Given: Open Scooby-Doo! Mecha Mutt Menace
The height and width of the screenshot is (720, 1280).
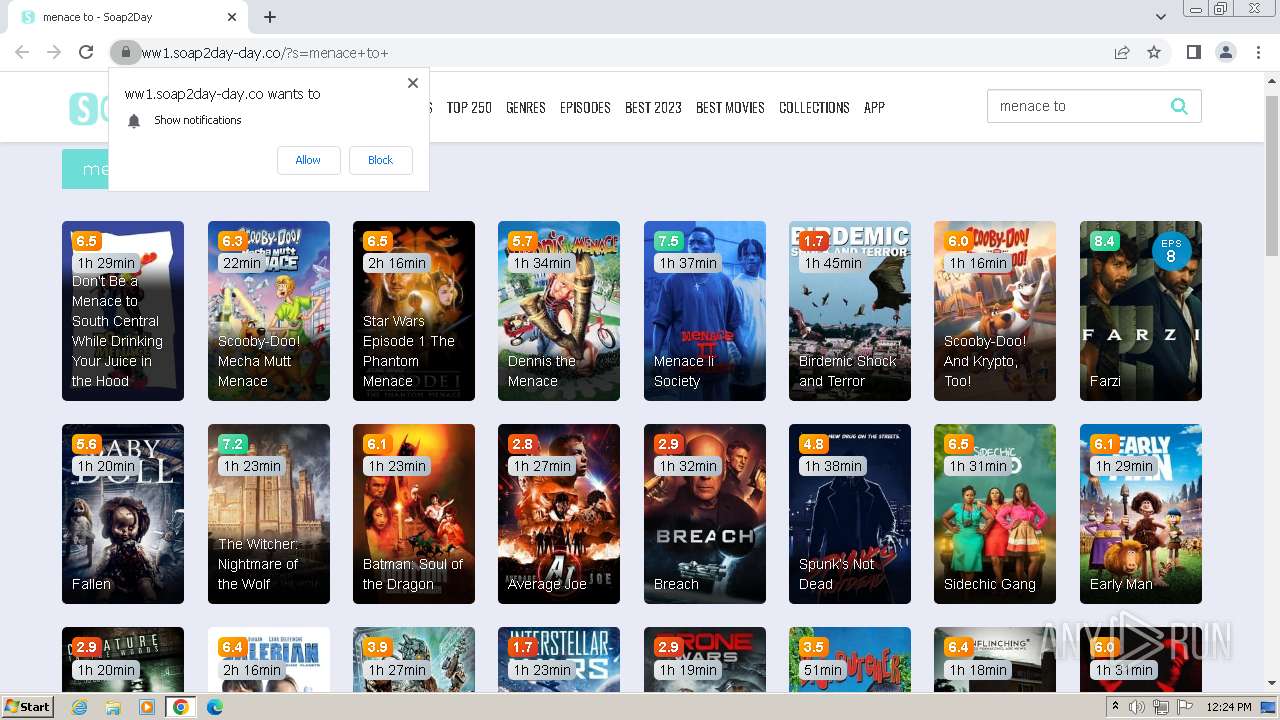Looking at the screenshot, I should [269, 311].
